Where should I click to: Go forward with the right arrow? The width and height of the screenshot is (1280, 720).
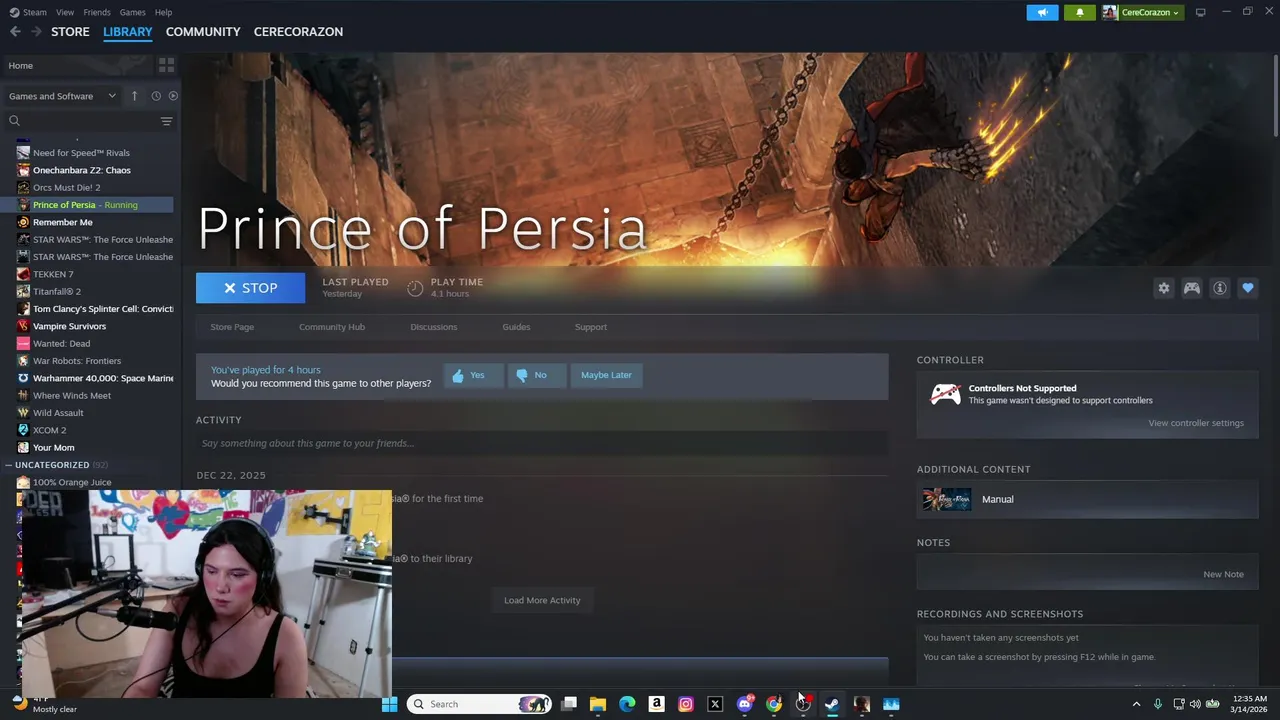point(36,32)
